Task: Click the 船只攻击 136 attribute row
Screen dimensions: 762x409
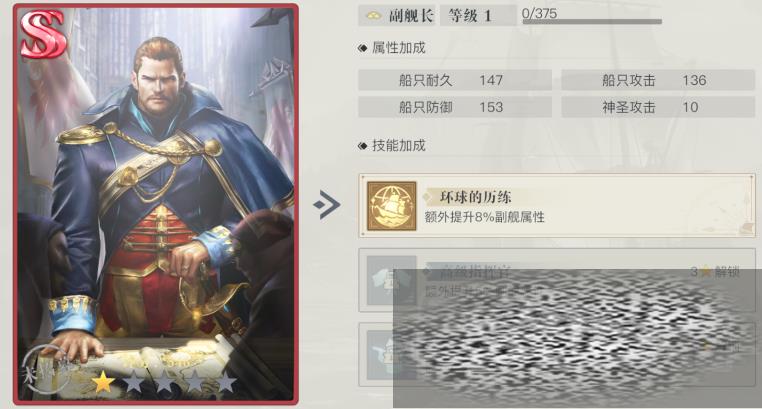Action: (658, 80)
